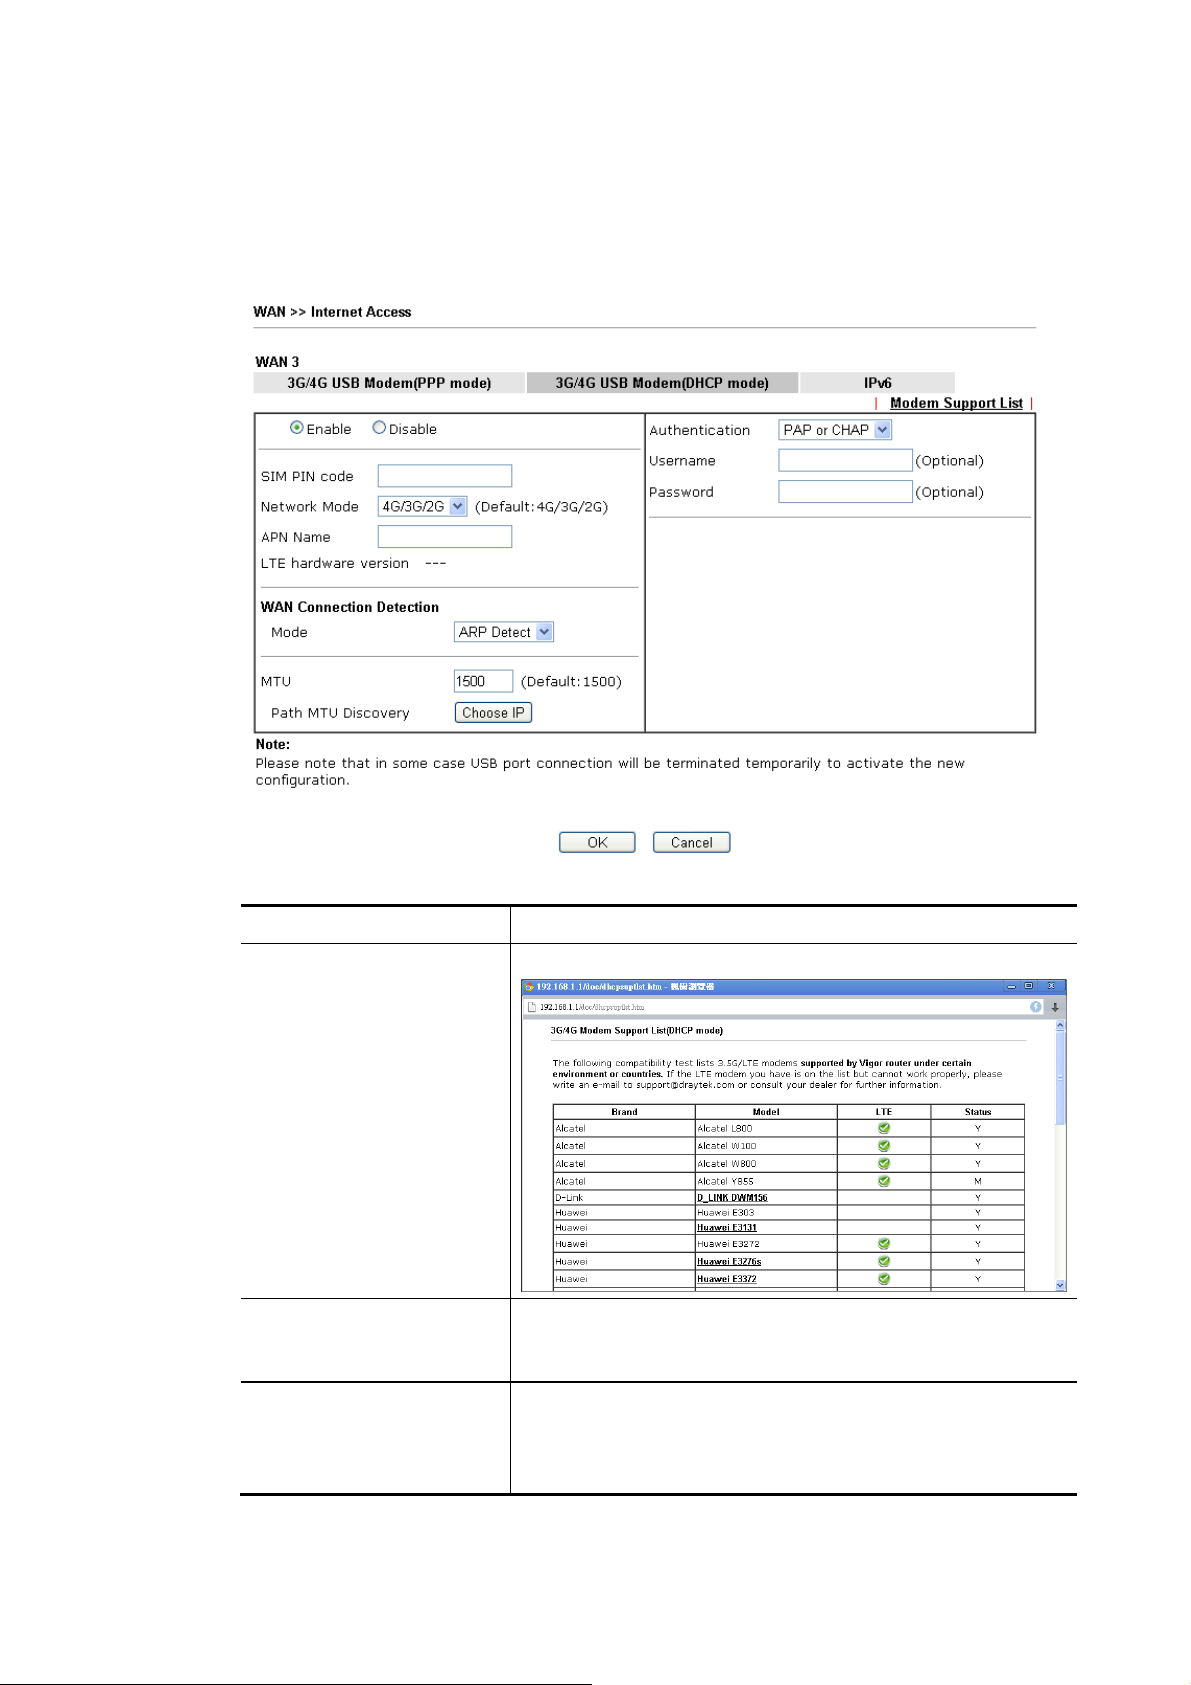Click the browser logo in popup title bar
The height and width of the screenshot is (1685, 1191).
[x=529, y=987]
